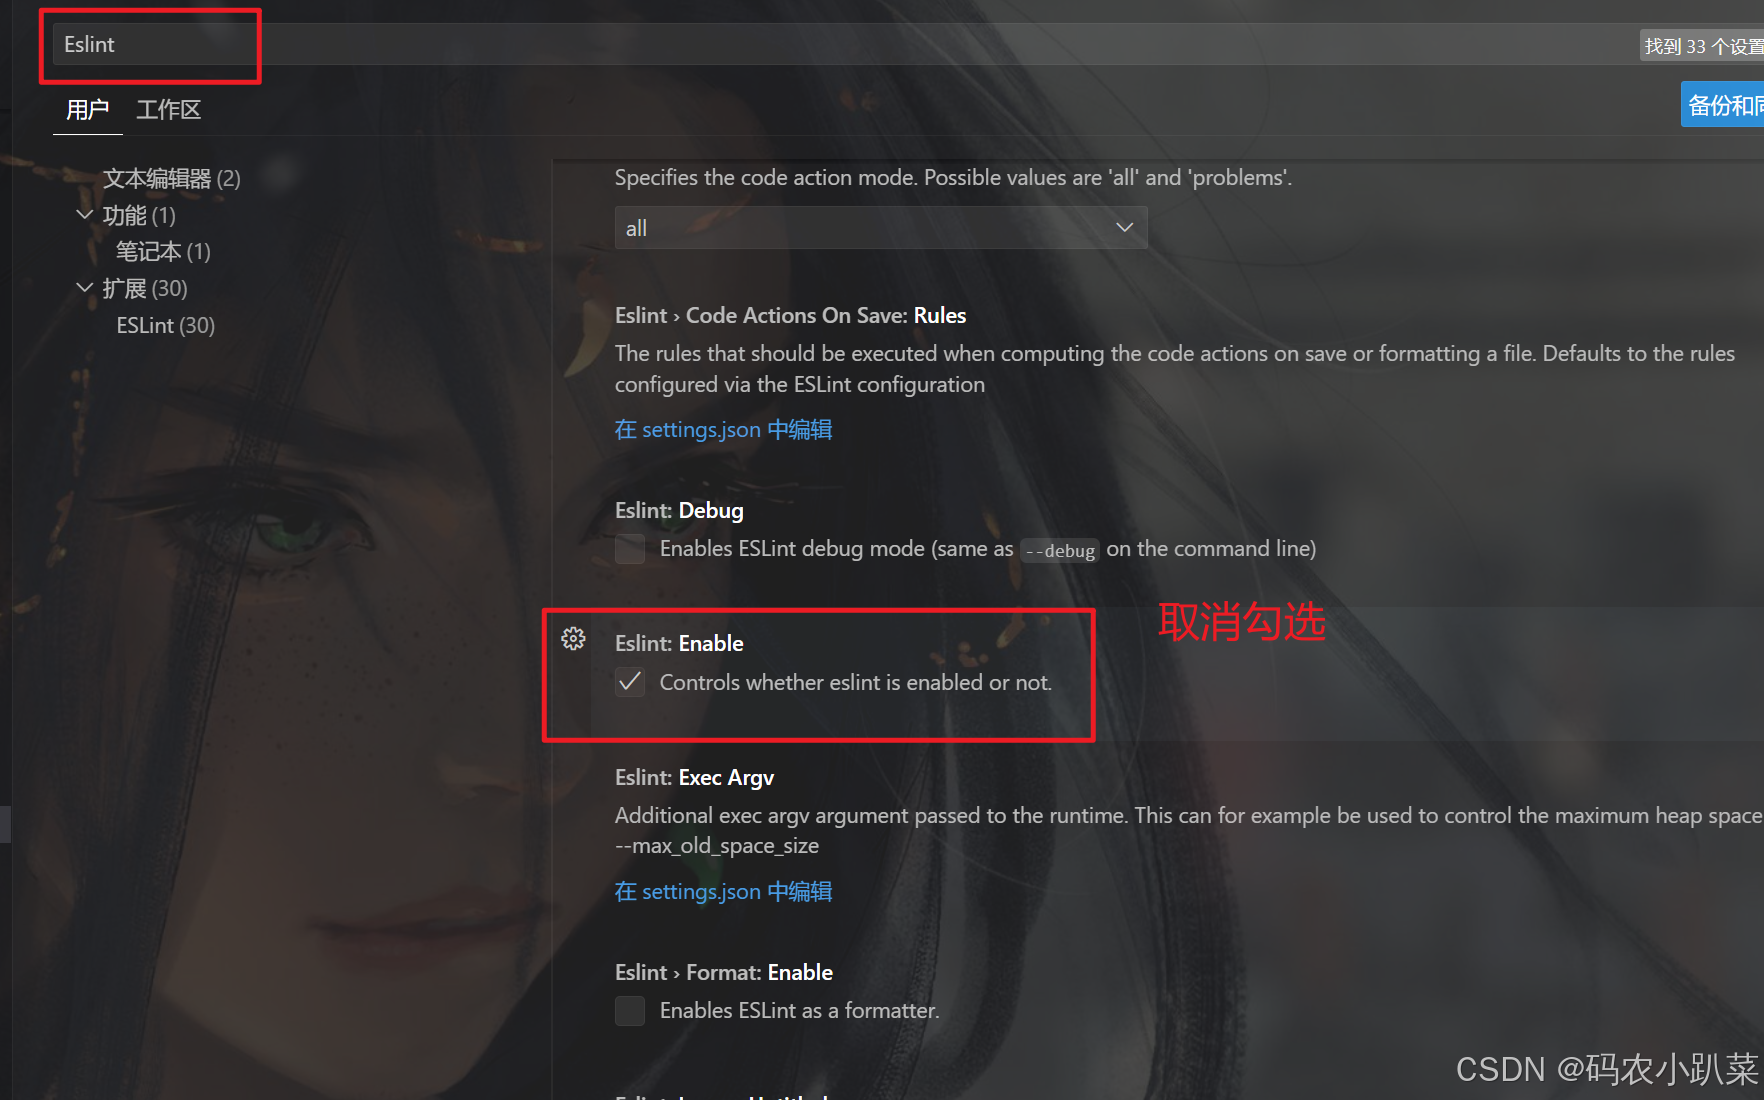Switch to the 工作区 settings tab
Viewport: 1764px width, 1100px height.
pos(168,110)
